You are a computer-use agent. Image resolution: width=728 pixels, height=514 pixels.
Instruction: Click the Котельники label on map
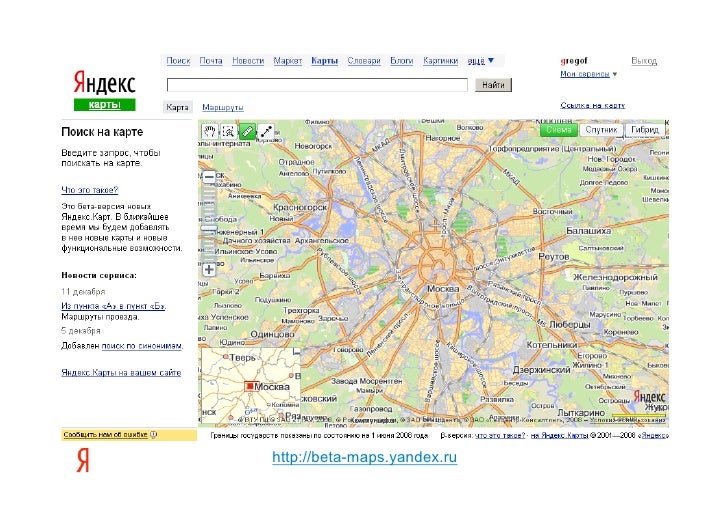[x=552, y=345]
